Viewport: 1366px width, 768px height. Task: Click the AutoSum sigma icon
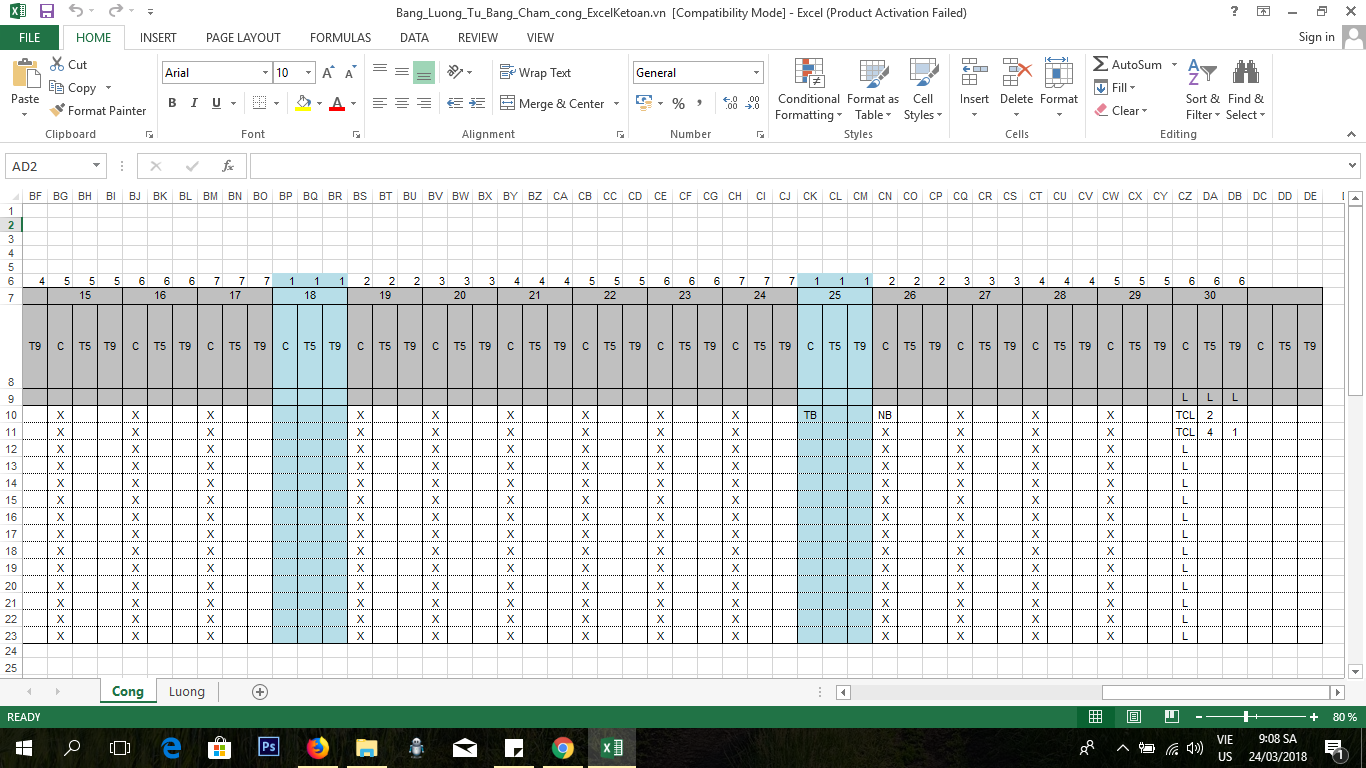[x=1101, y=64]
